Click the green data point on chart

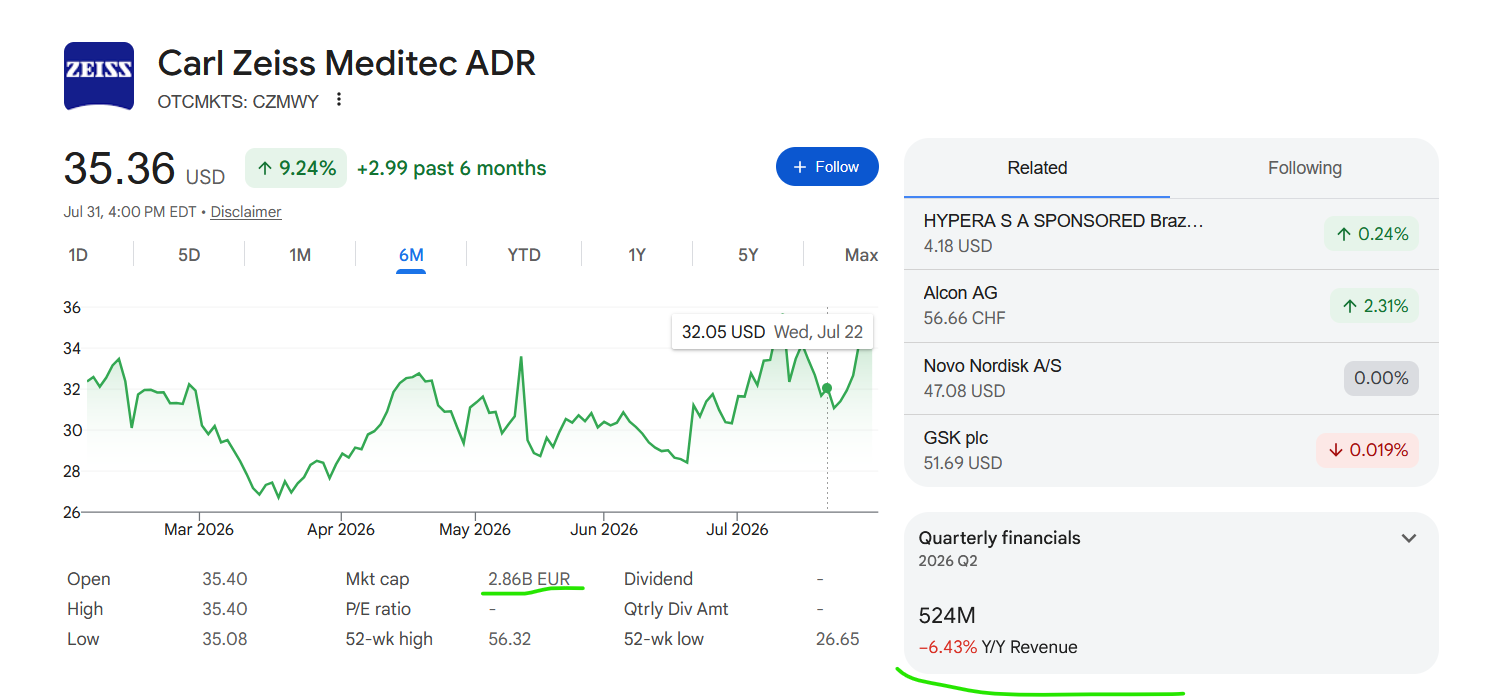click(827, 388)
